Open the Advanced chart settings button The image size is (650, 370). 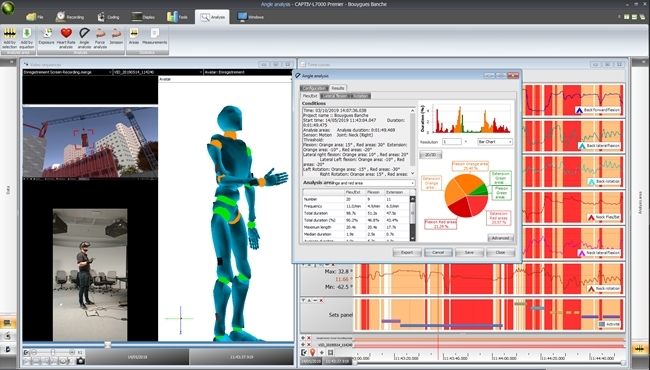501,238
